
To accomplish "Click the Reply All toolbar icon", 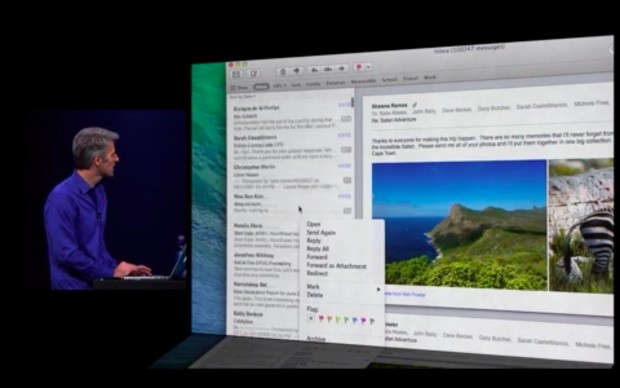I will click(x=328, y=69).
